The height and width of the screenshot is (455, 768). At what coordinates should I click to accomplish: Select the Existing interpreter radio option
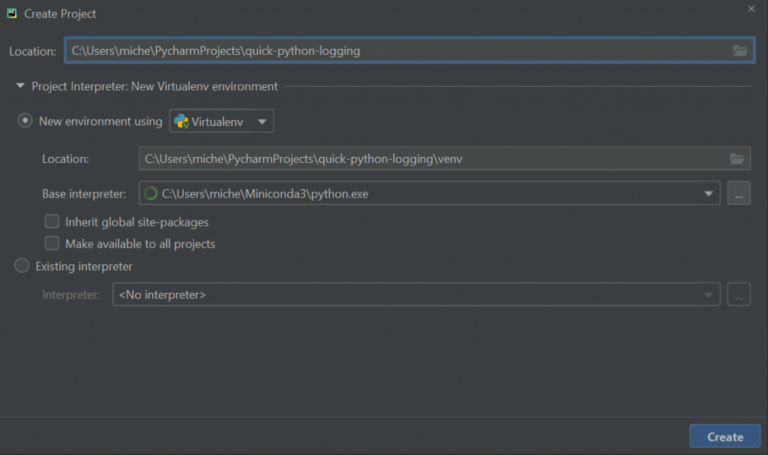tap(22, 266)
